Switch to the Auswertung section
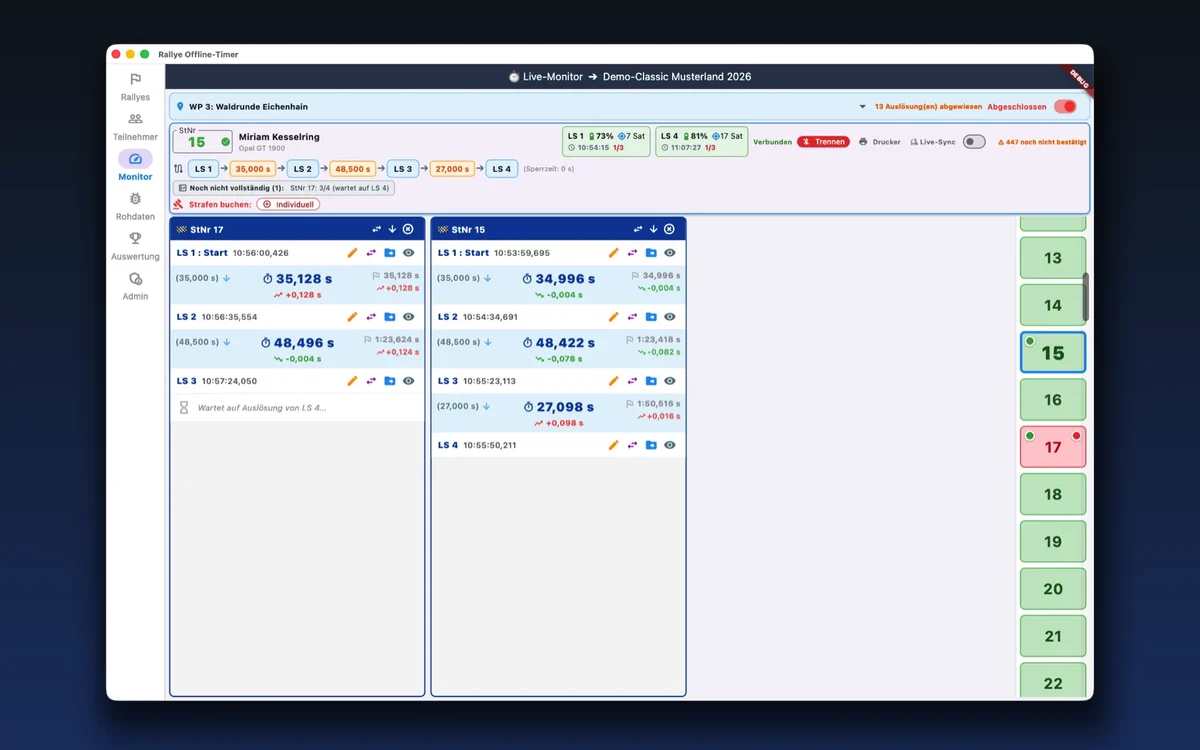 (135, 246)
